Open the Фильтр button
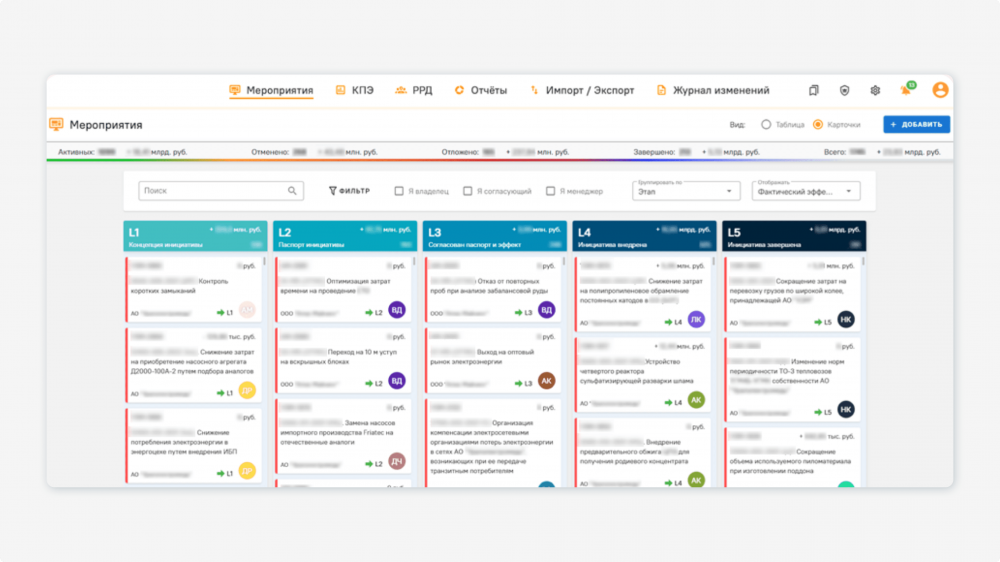This screenshot has height=562, width=1000. pos(349,191)
